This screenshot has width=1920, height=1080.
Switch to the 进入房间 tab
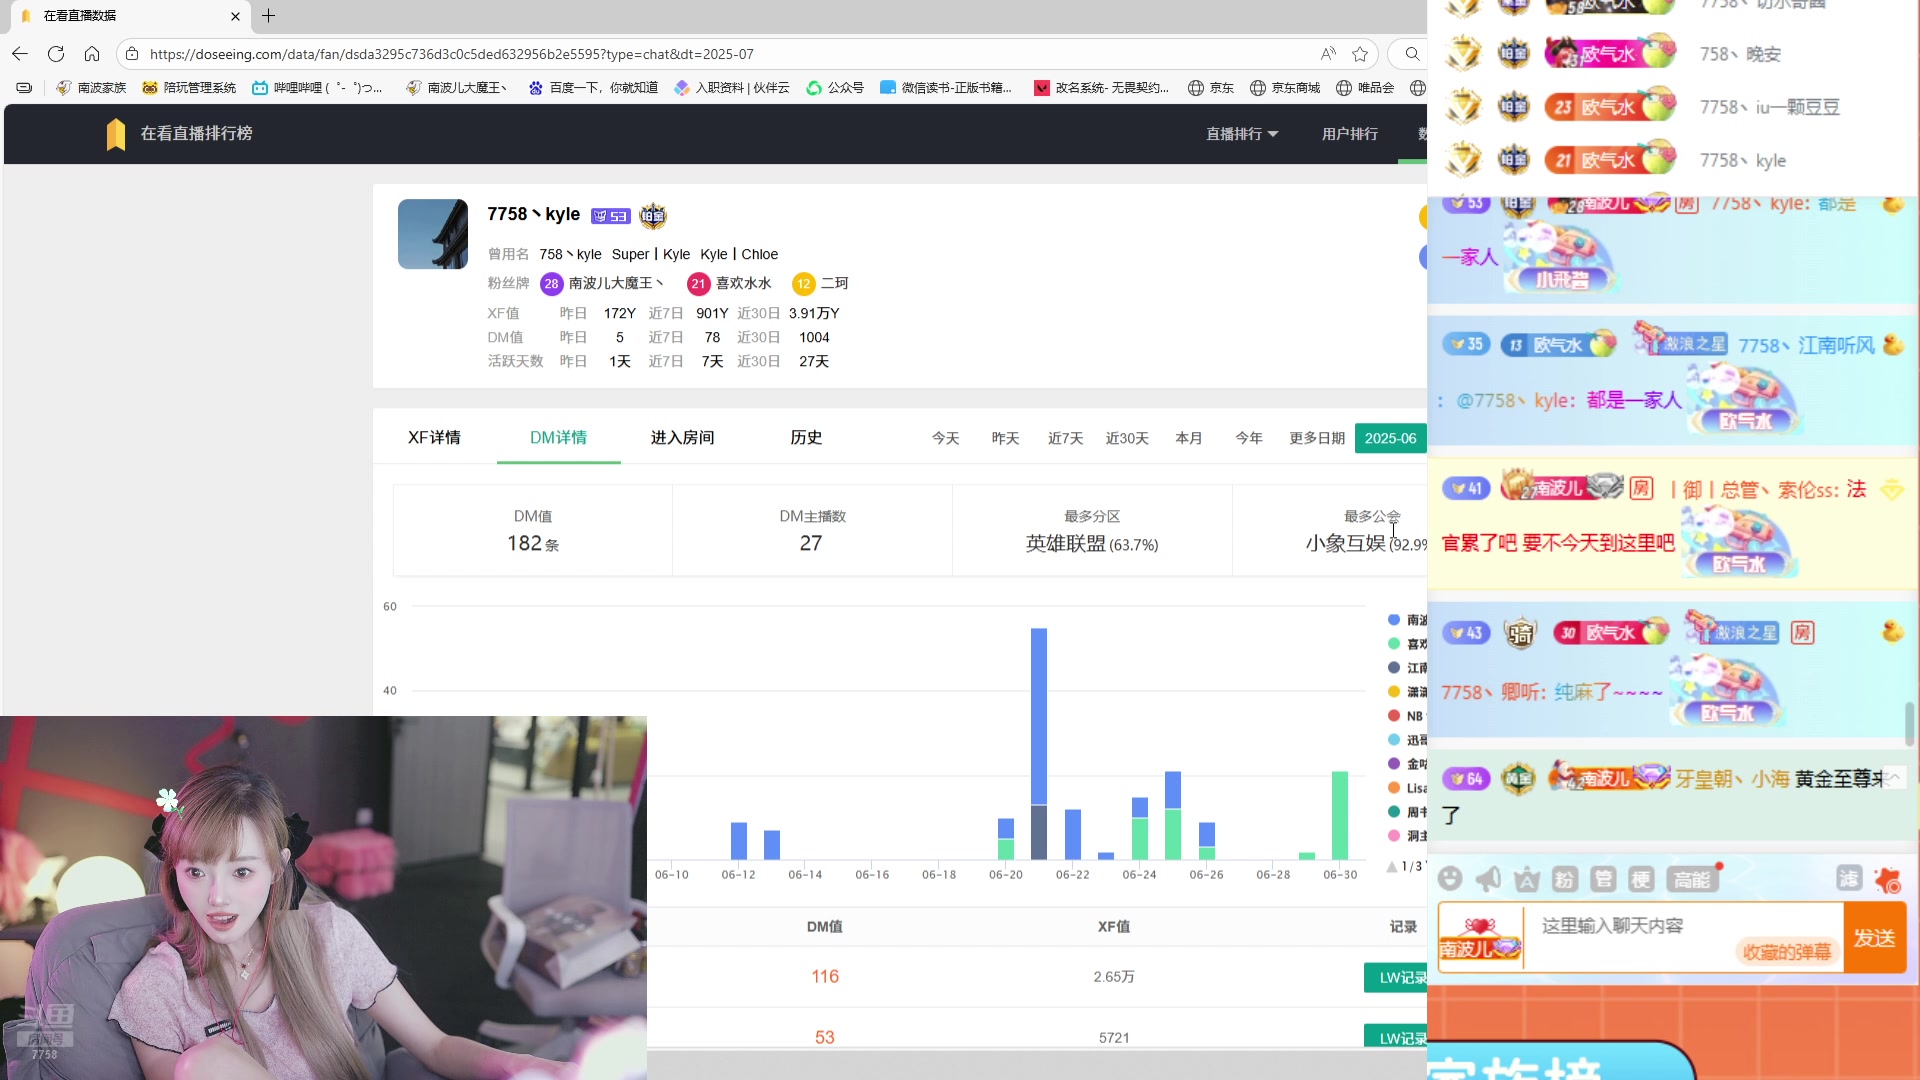pos(682,437)
